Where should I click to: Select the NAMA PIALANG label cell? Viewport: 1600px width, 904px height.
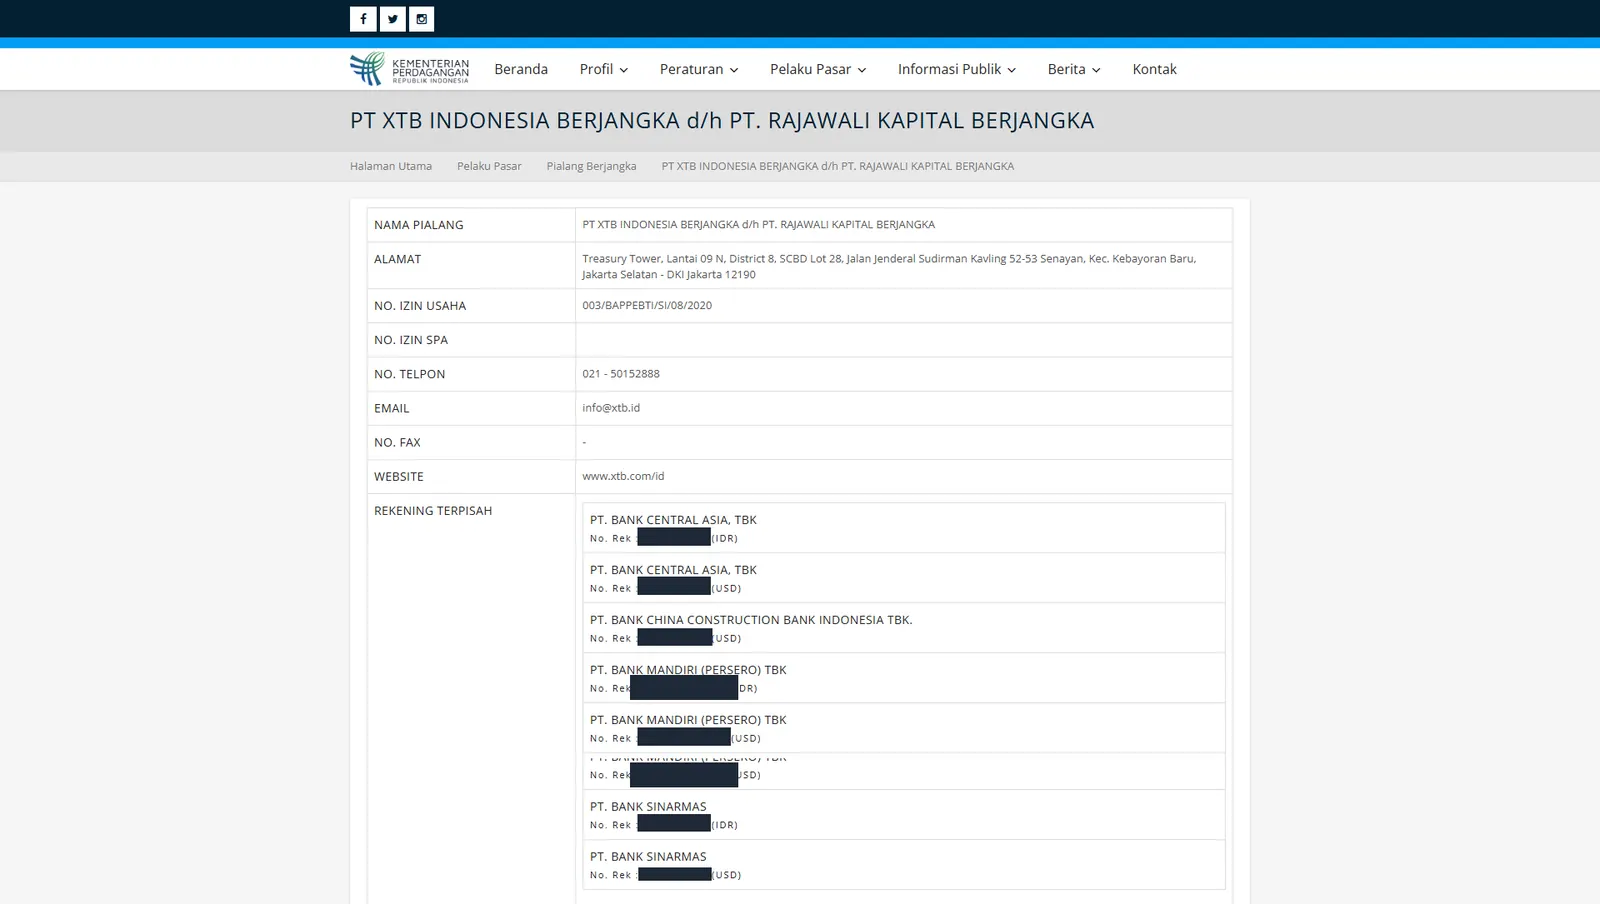point(471,225)
